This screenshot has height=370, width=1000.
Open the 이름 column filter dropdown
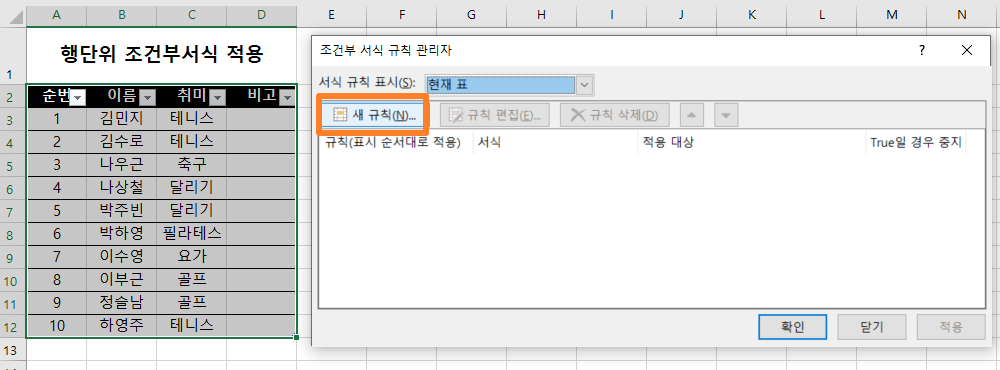point(147,98)
